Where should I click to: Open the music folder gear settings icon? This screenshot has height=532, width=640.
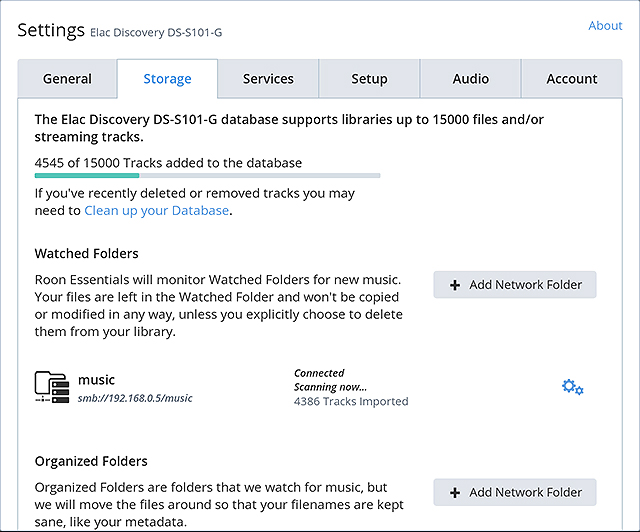pyautogui.click(x=572, y=387)
